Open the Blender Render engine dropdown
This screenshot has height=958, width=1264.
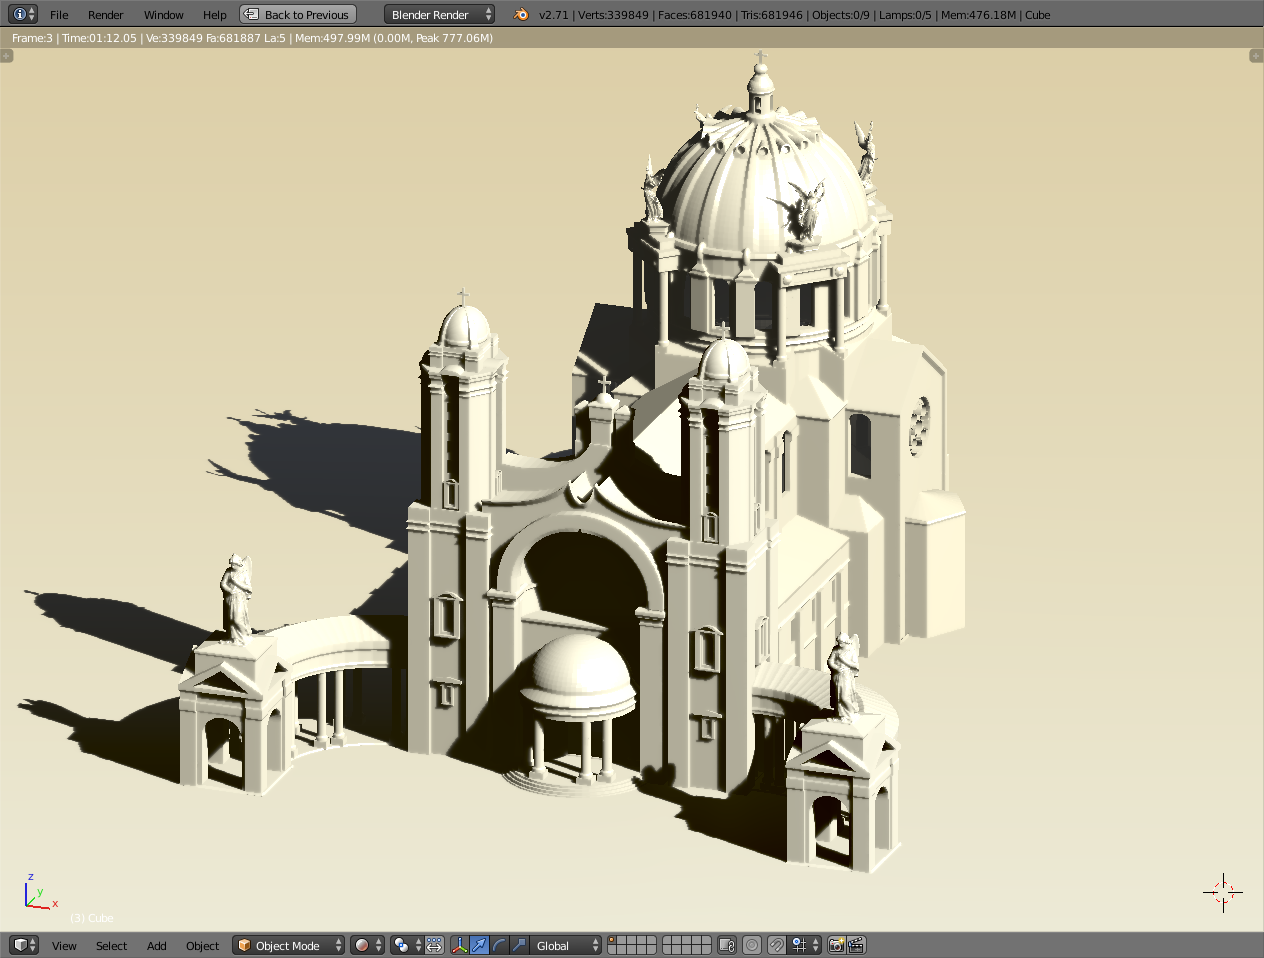(x=440, y=15)
